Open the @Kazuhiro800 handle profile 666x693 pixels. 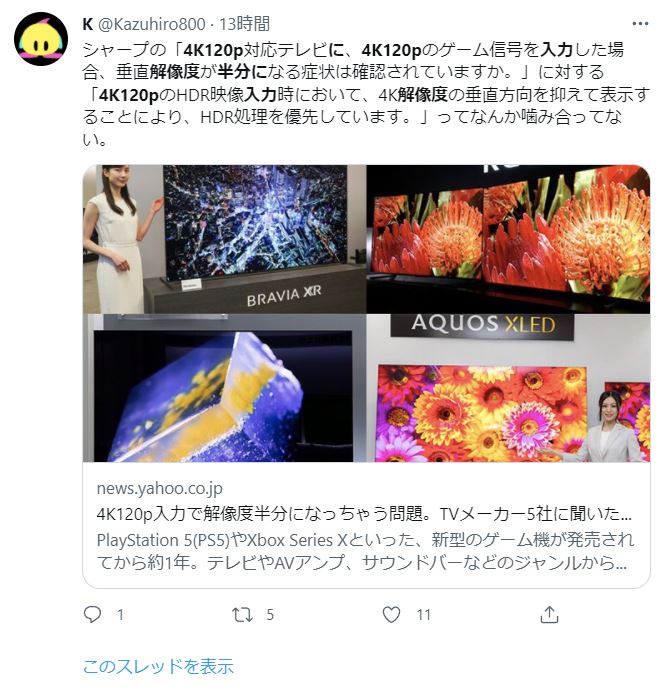pos(151,24)
